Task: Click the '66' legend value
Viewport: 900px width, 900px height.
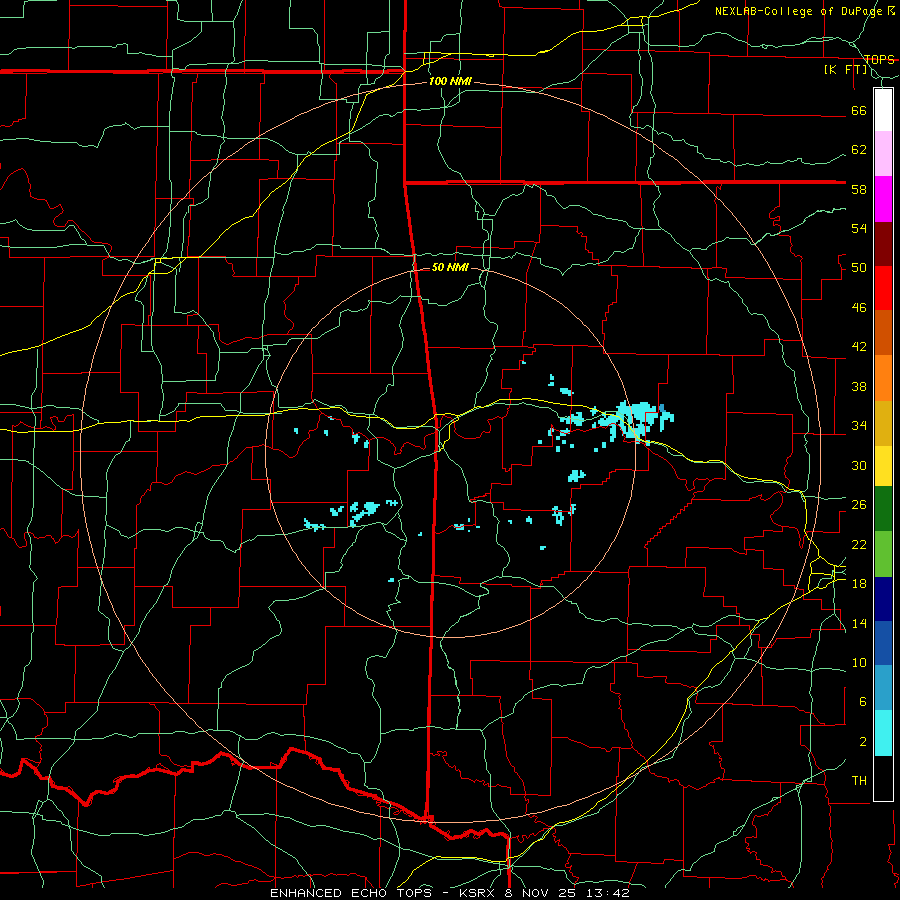Action: click(x=859, y=110)
